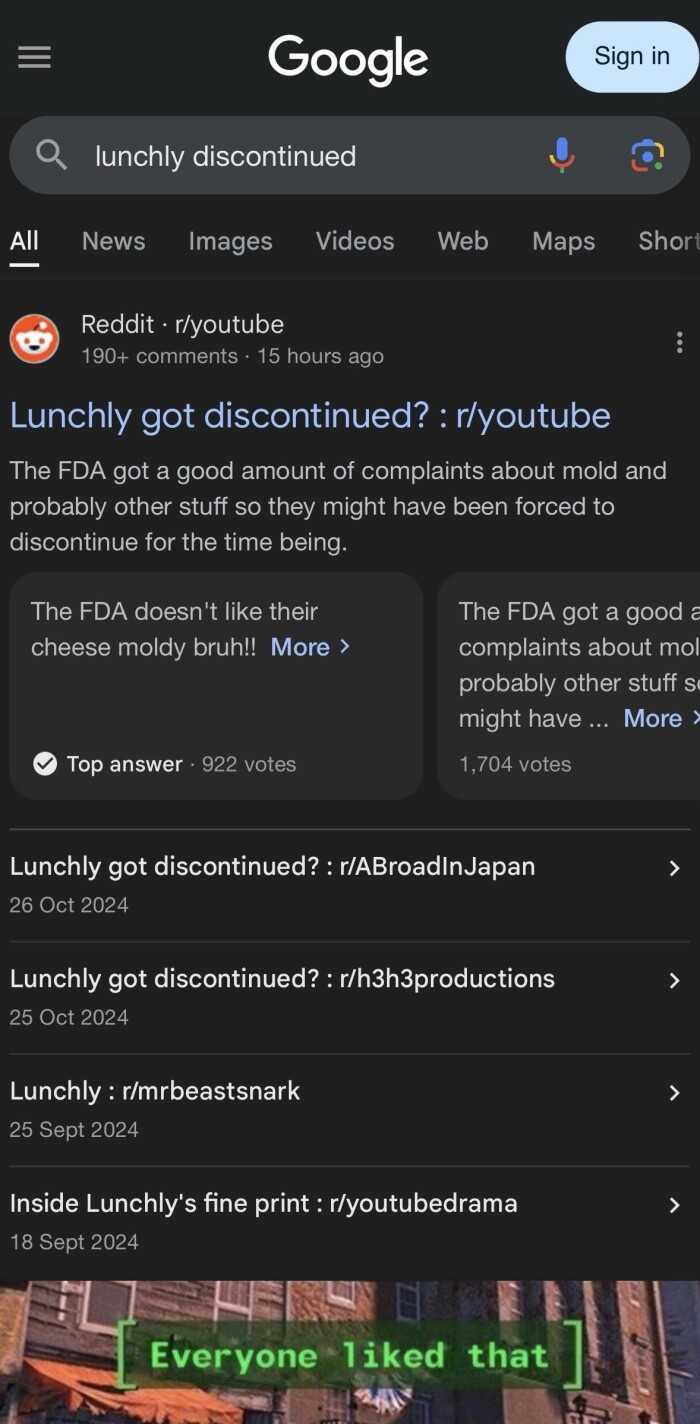This screenshot has width=700, height=1424.
Task: Open the hamburger menu
Action: 34,58
